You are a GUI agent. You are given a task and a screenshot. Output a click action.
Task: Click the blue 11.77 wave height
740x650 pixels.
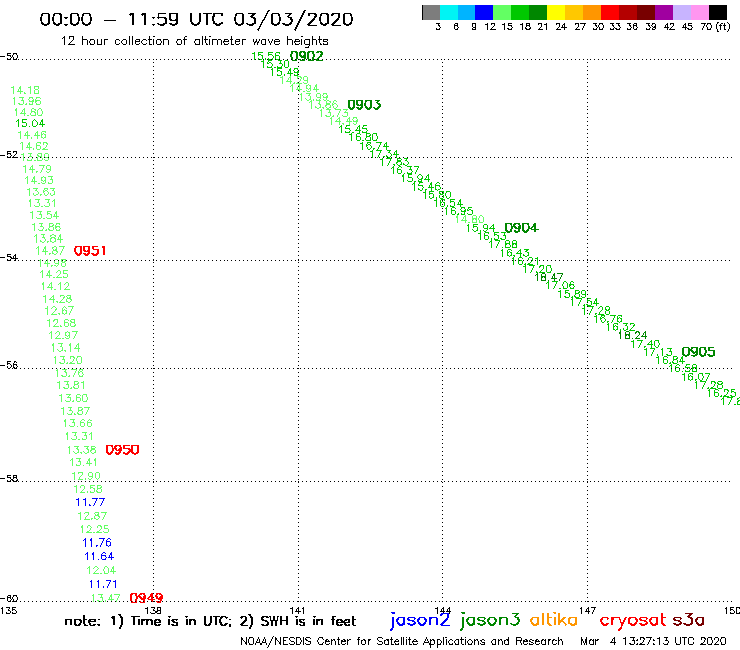(x=90, y=502)
